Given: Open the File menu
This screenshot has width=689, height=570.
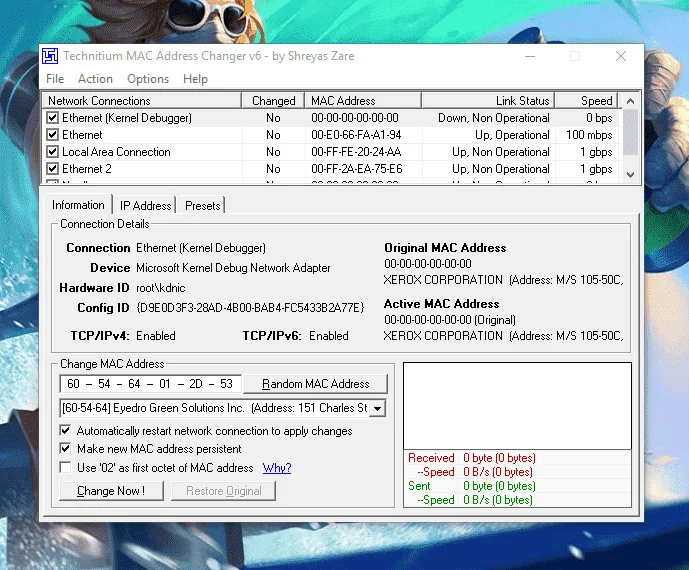Looking at the screenshot, I should [55, 79].
